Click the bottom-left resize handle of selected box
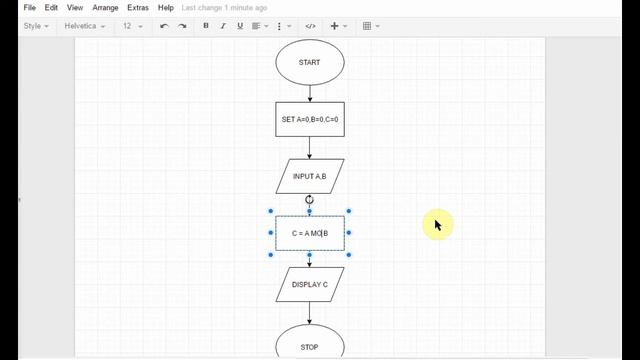The width and height of the screenshot is (640, 360). [271, 255]
